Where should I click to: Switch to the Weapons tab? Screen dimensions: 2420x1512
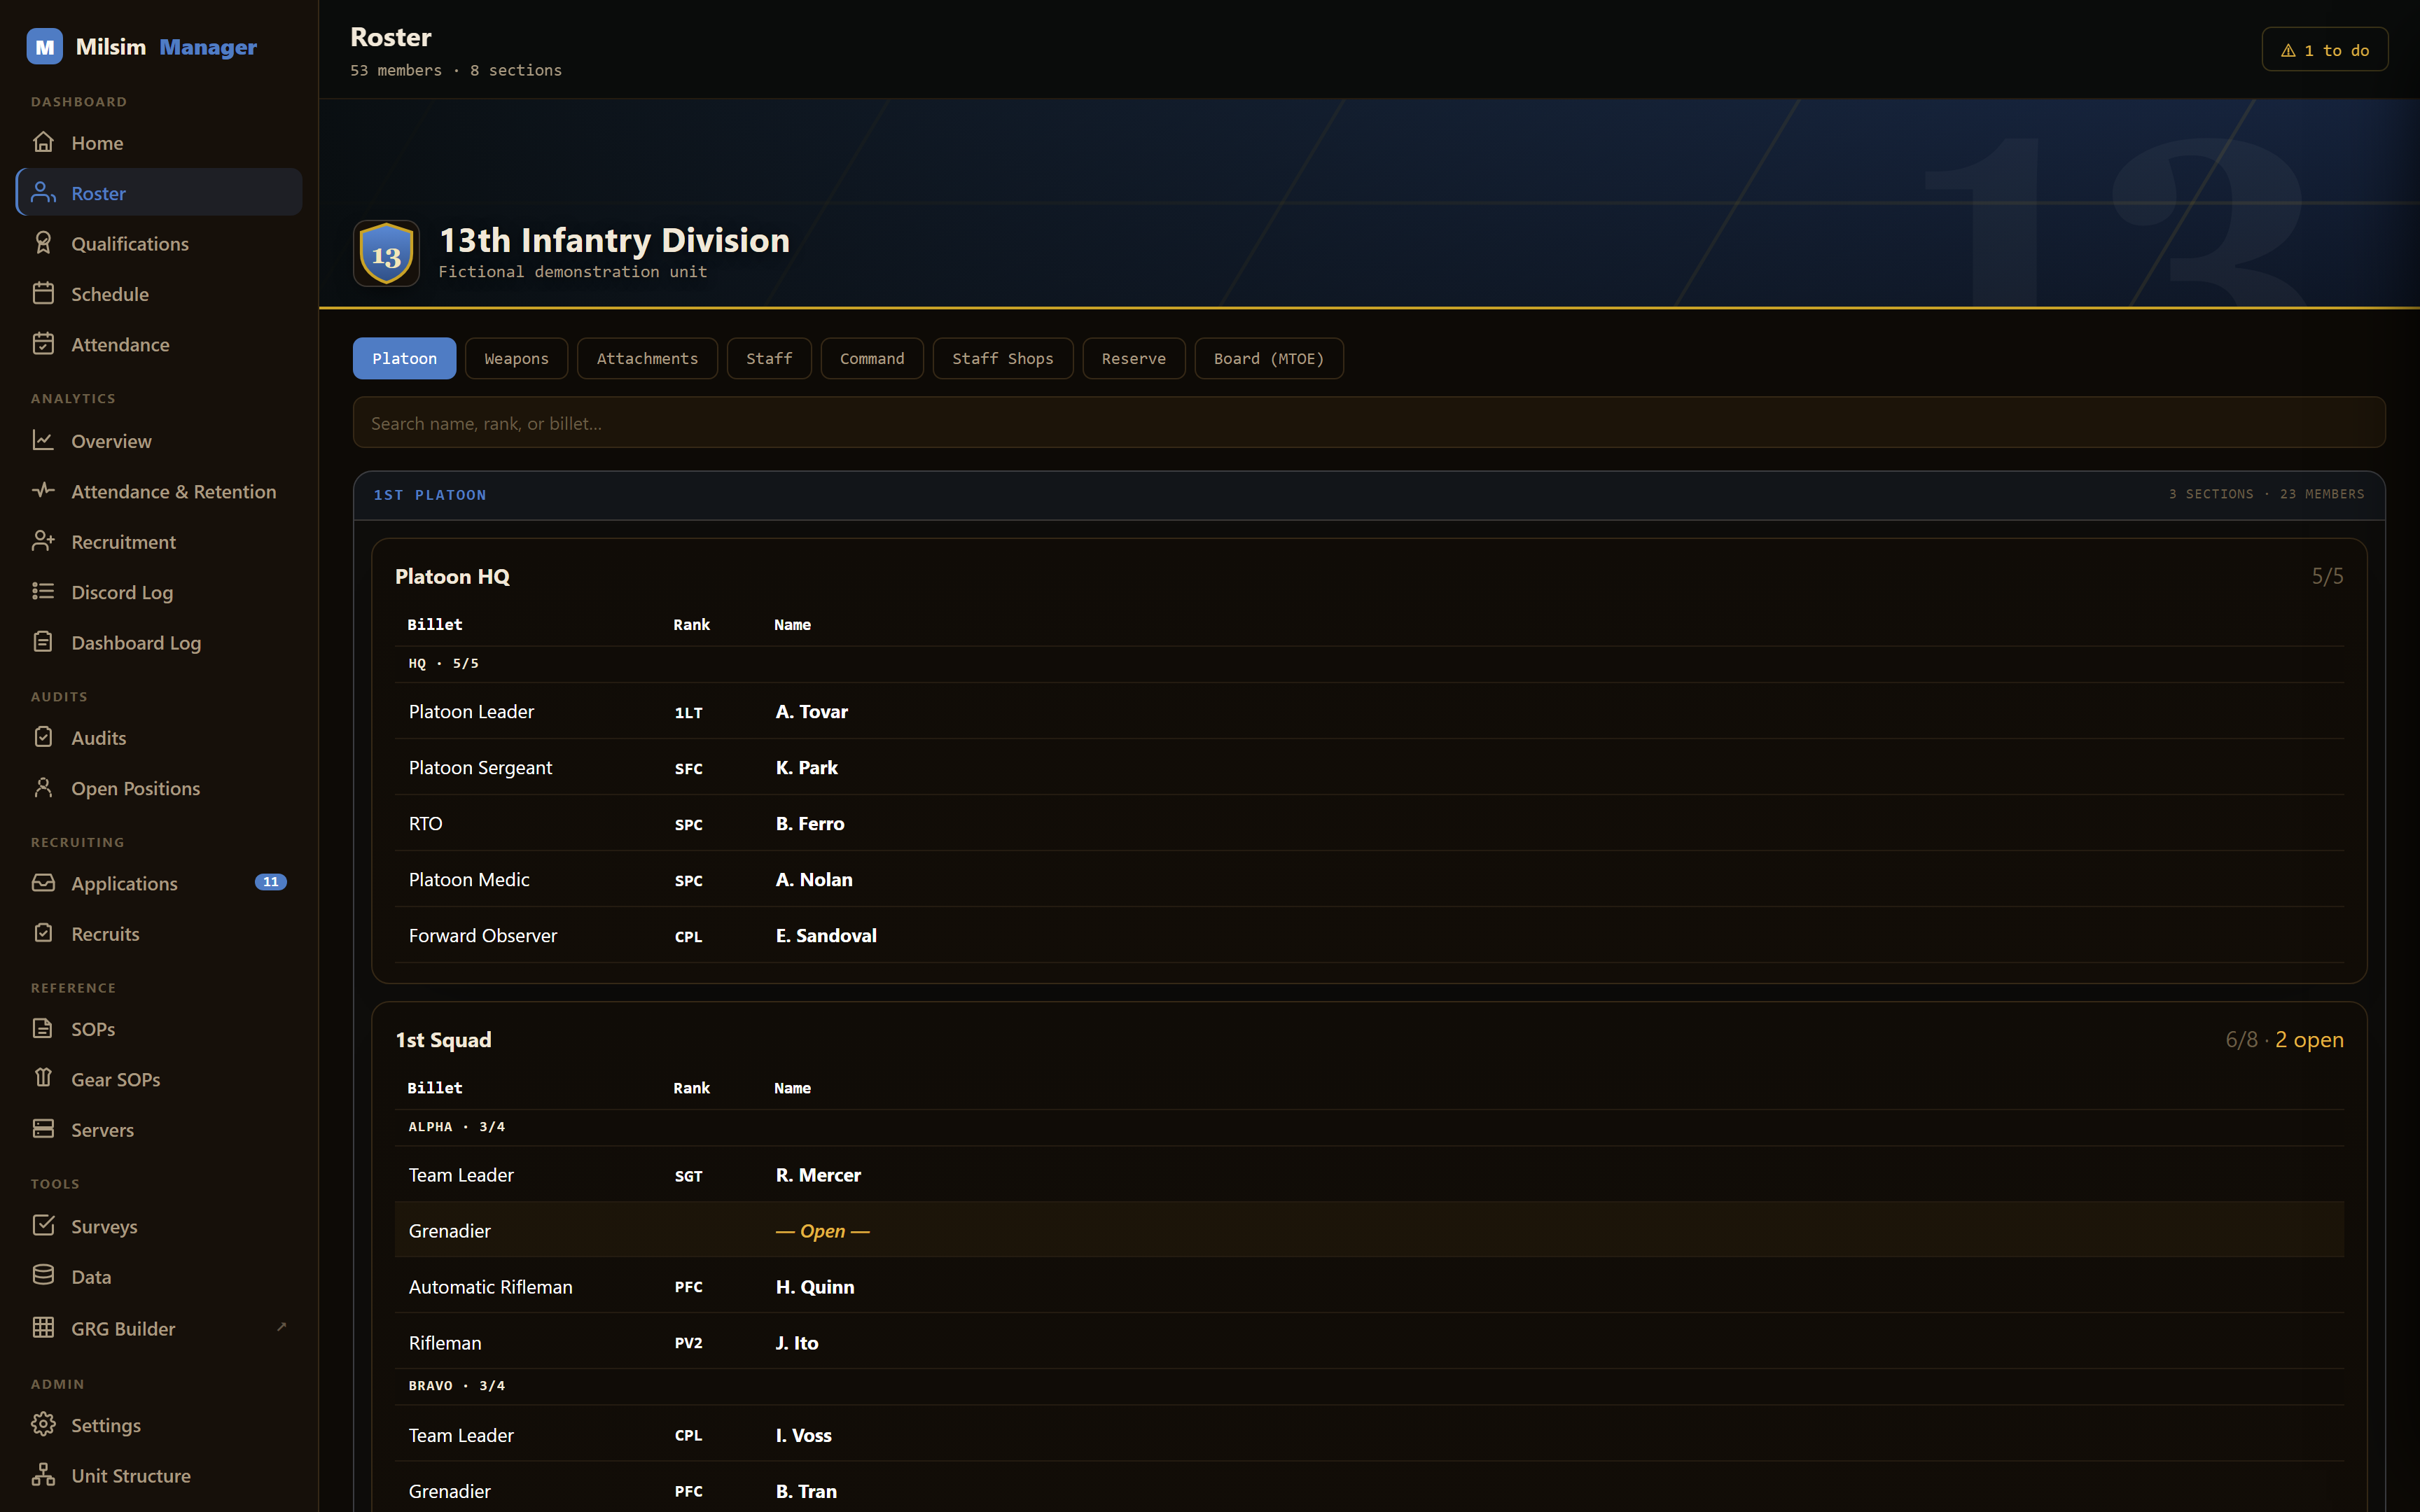[x=516, y=358]
